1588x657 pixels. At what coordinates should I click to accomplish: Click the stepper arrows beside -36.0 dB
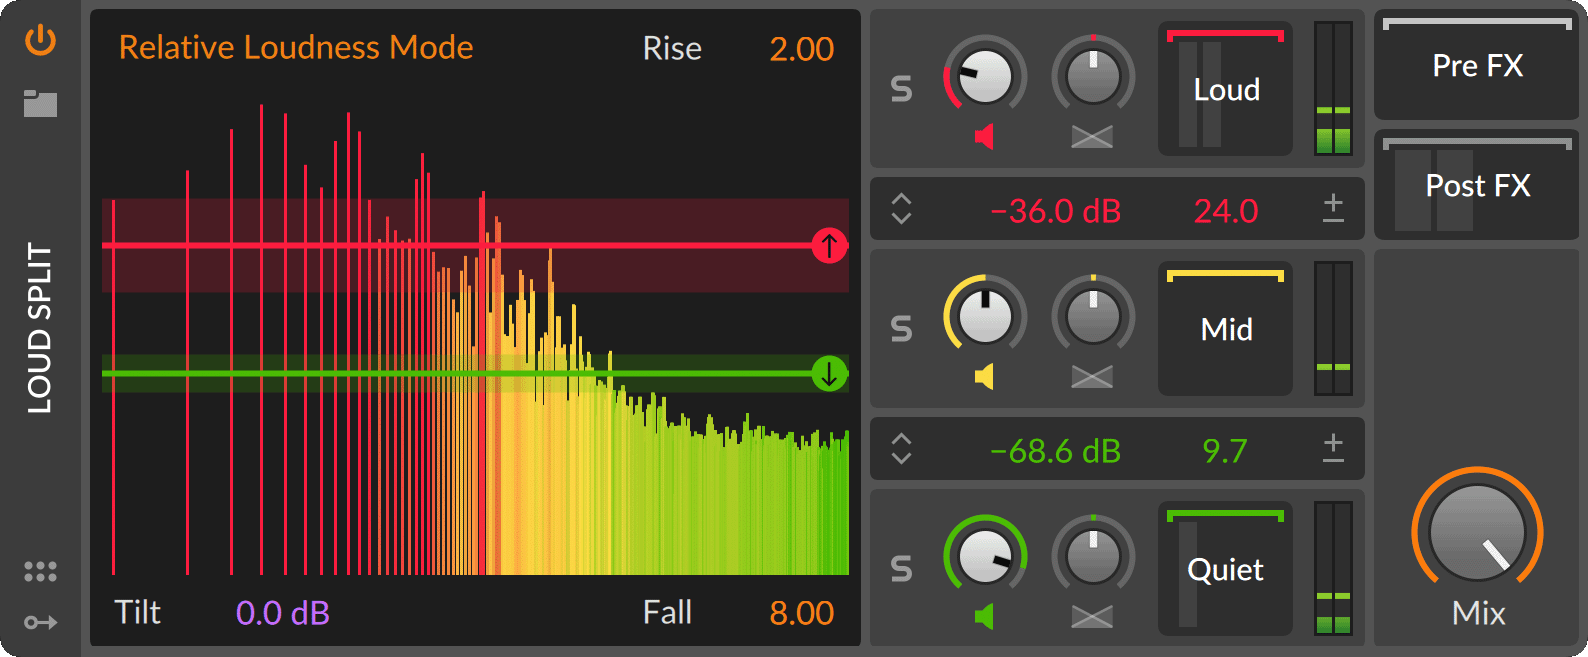point(901,209)
